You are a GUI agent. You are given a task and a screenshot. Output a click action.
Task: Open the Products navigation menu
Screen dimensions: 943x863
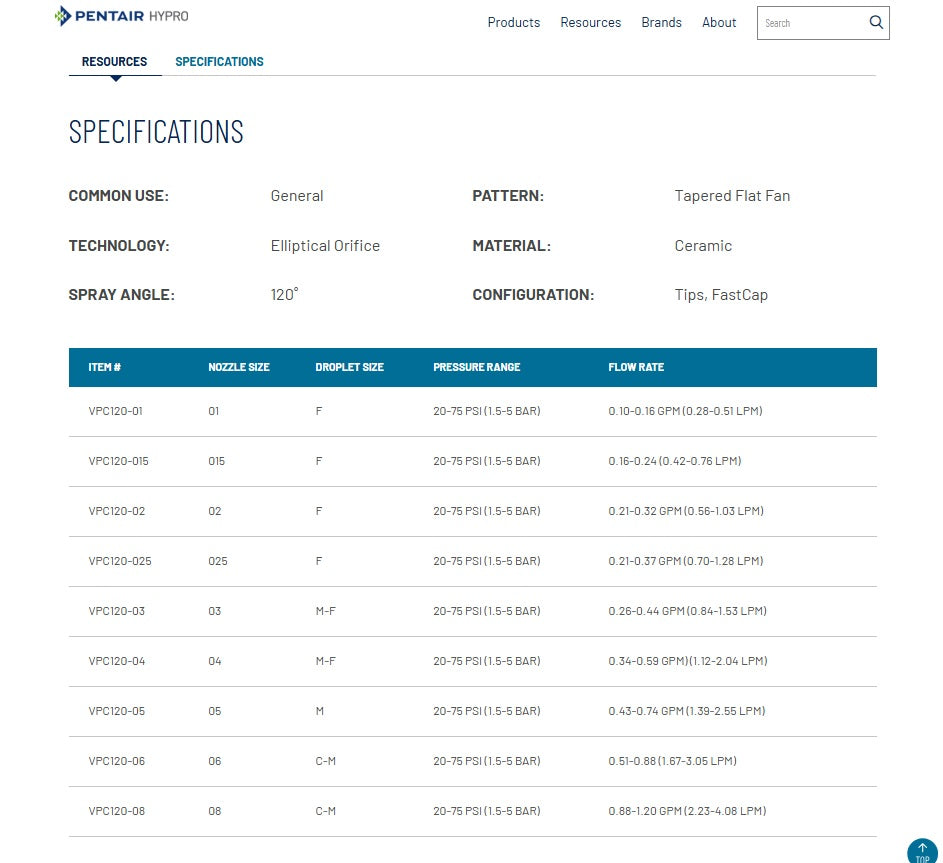(513, 22)
